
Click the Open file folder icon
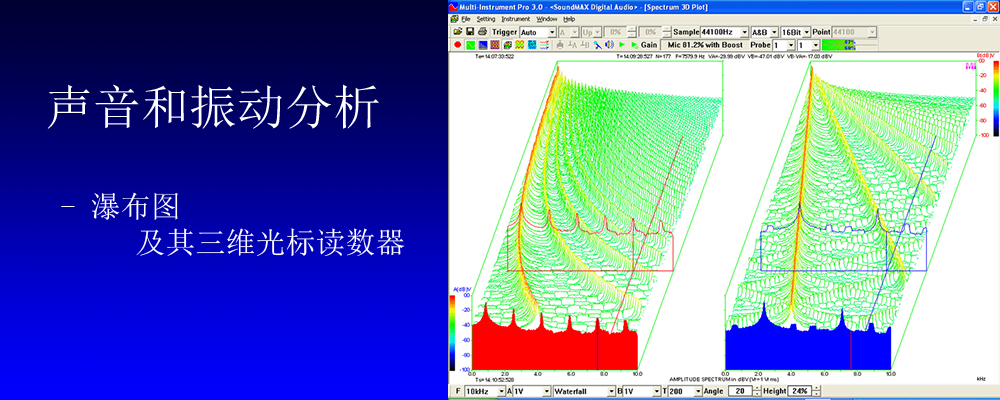458,31
